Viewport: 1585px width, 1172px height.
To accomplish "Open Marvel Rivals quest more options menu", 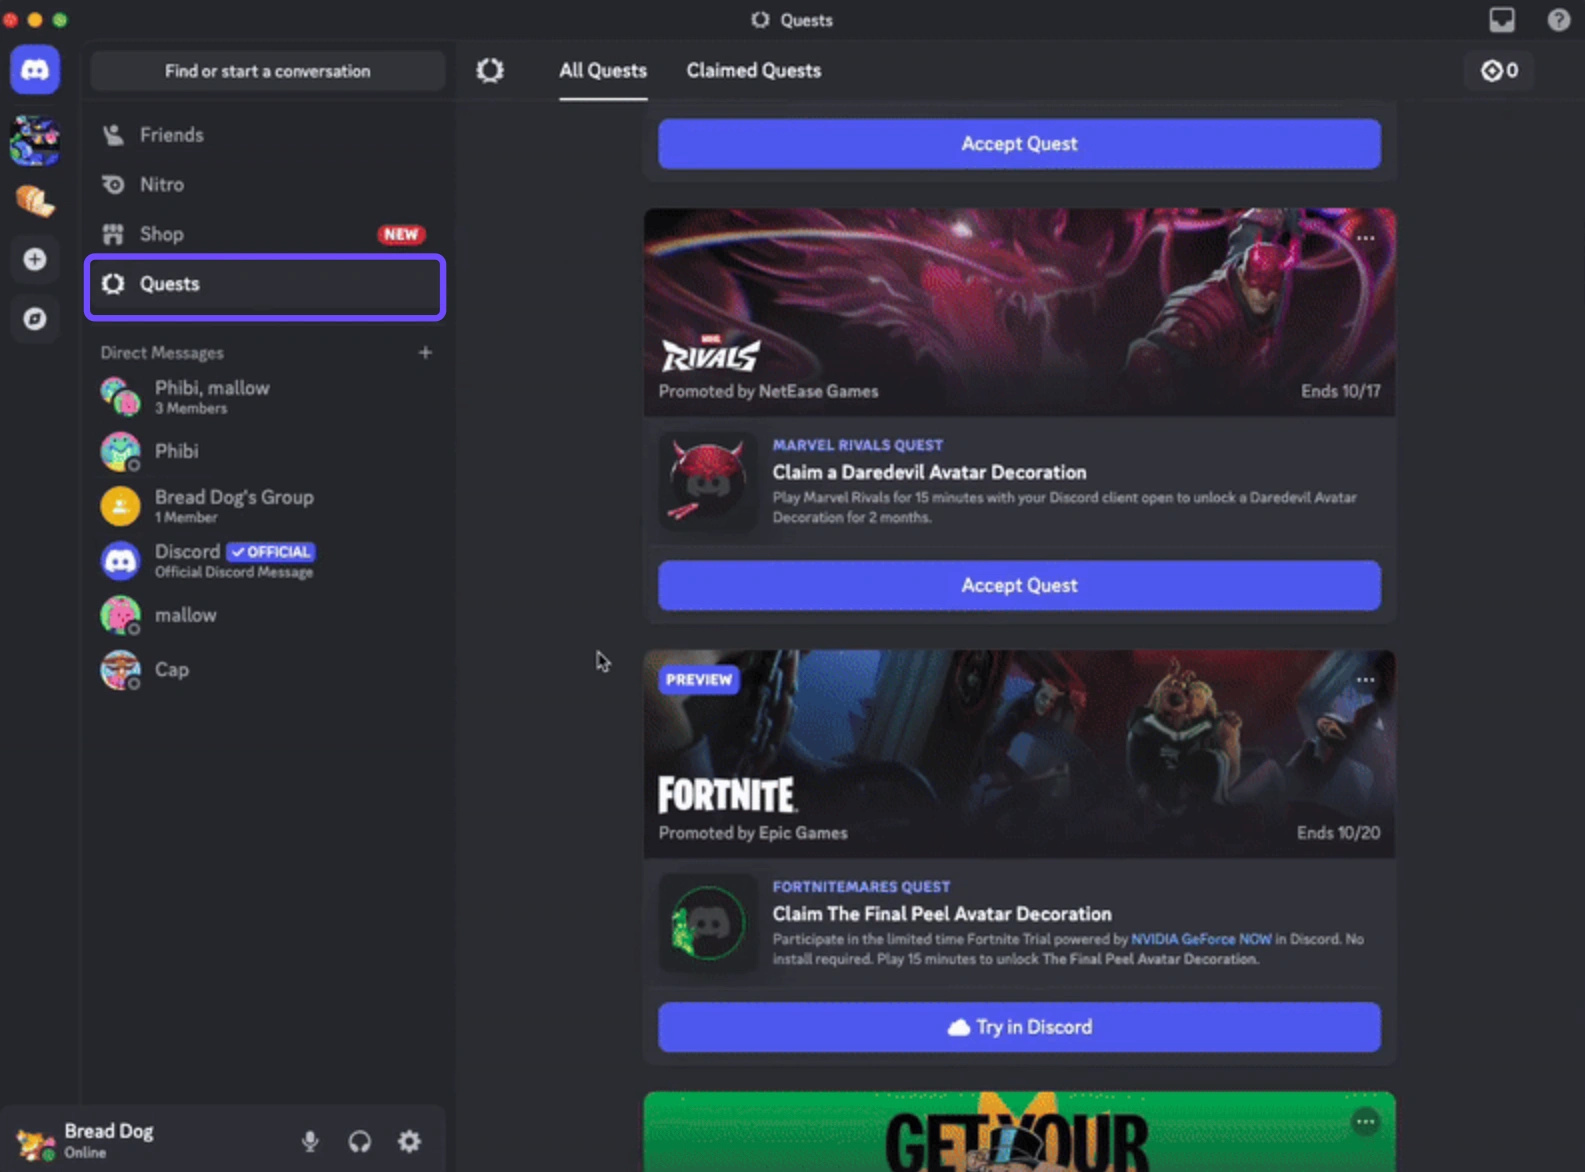I will point(1365,238).
